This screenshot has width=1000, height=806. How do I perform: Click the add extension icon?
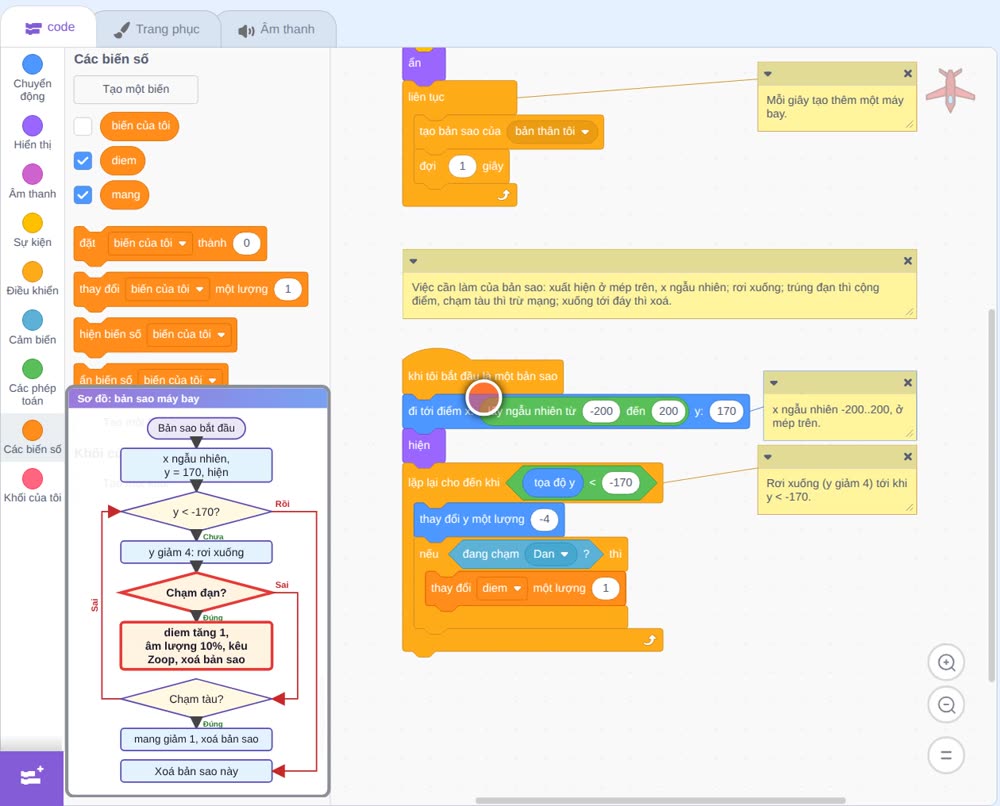coord(32,777)
